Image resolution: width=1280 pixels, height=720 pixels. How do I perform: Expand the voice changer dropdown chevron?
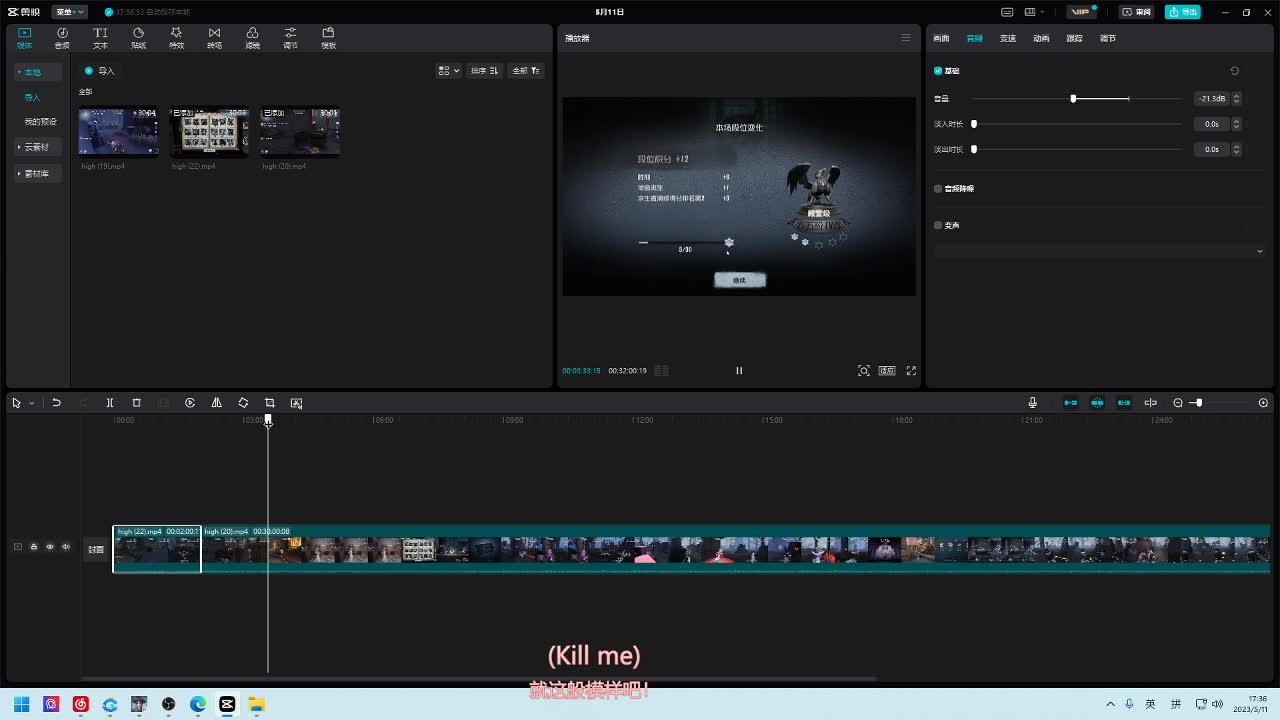click(1259, 251)
